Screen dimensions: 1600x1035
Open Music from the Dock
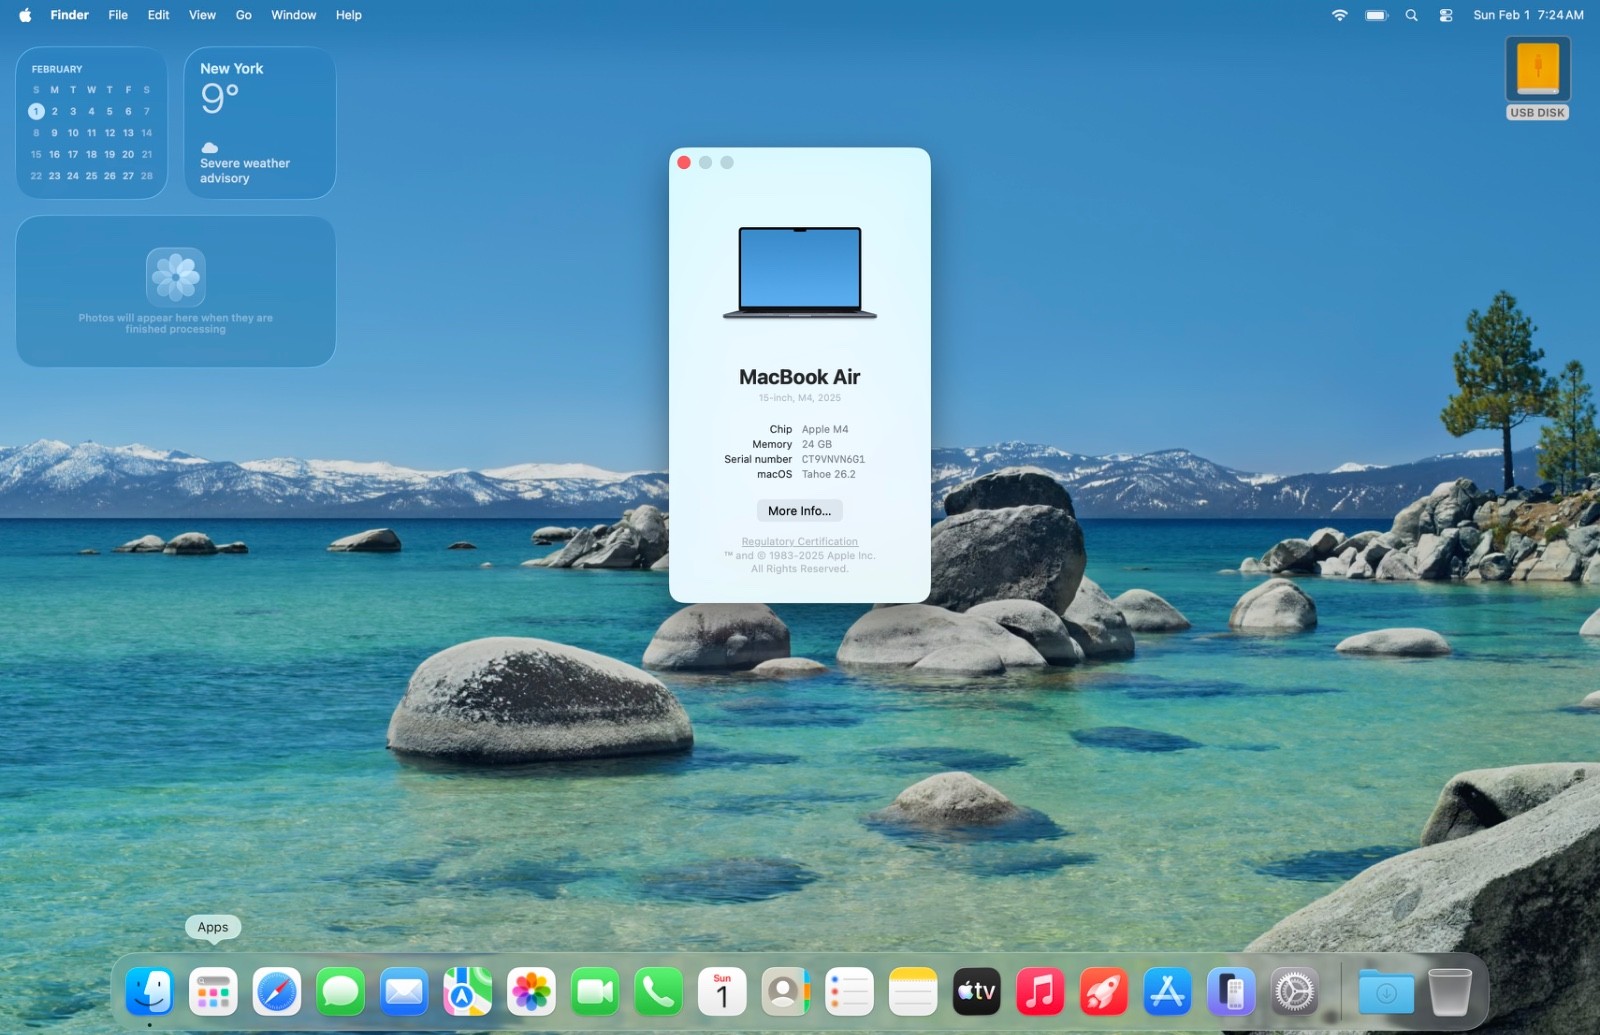[1040, 992]
